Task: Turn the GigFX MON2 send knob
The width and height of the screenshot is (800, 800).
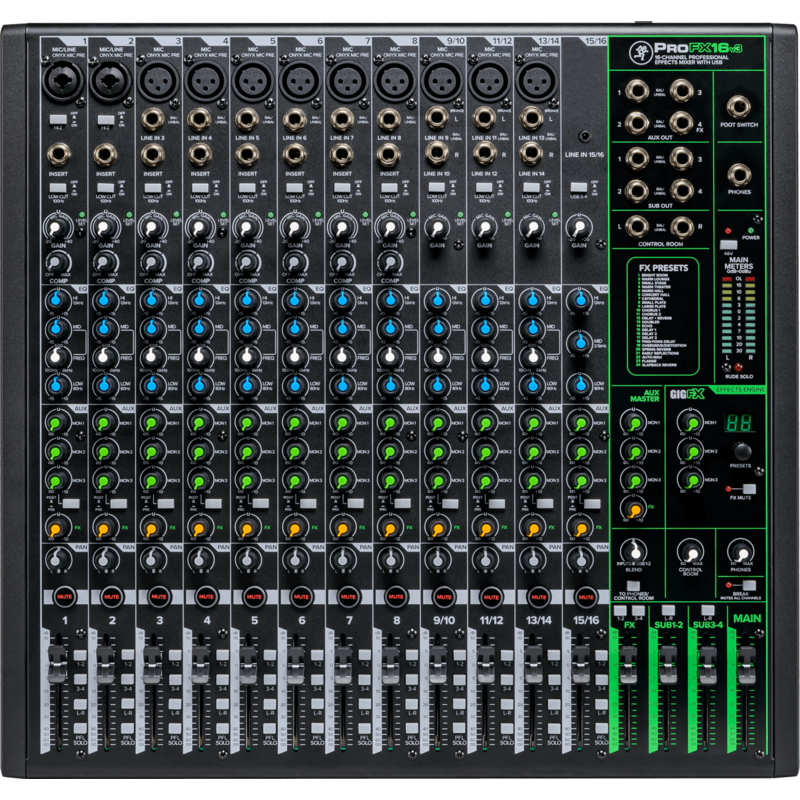Action: click(689, 451)
